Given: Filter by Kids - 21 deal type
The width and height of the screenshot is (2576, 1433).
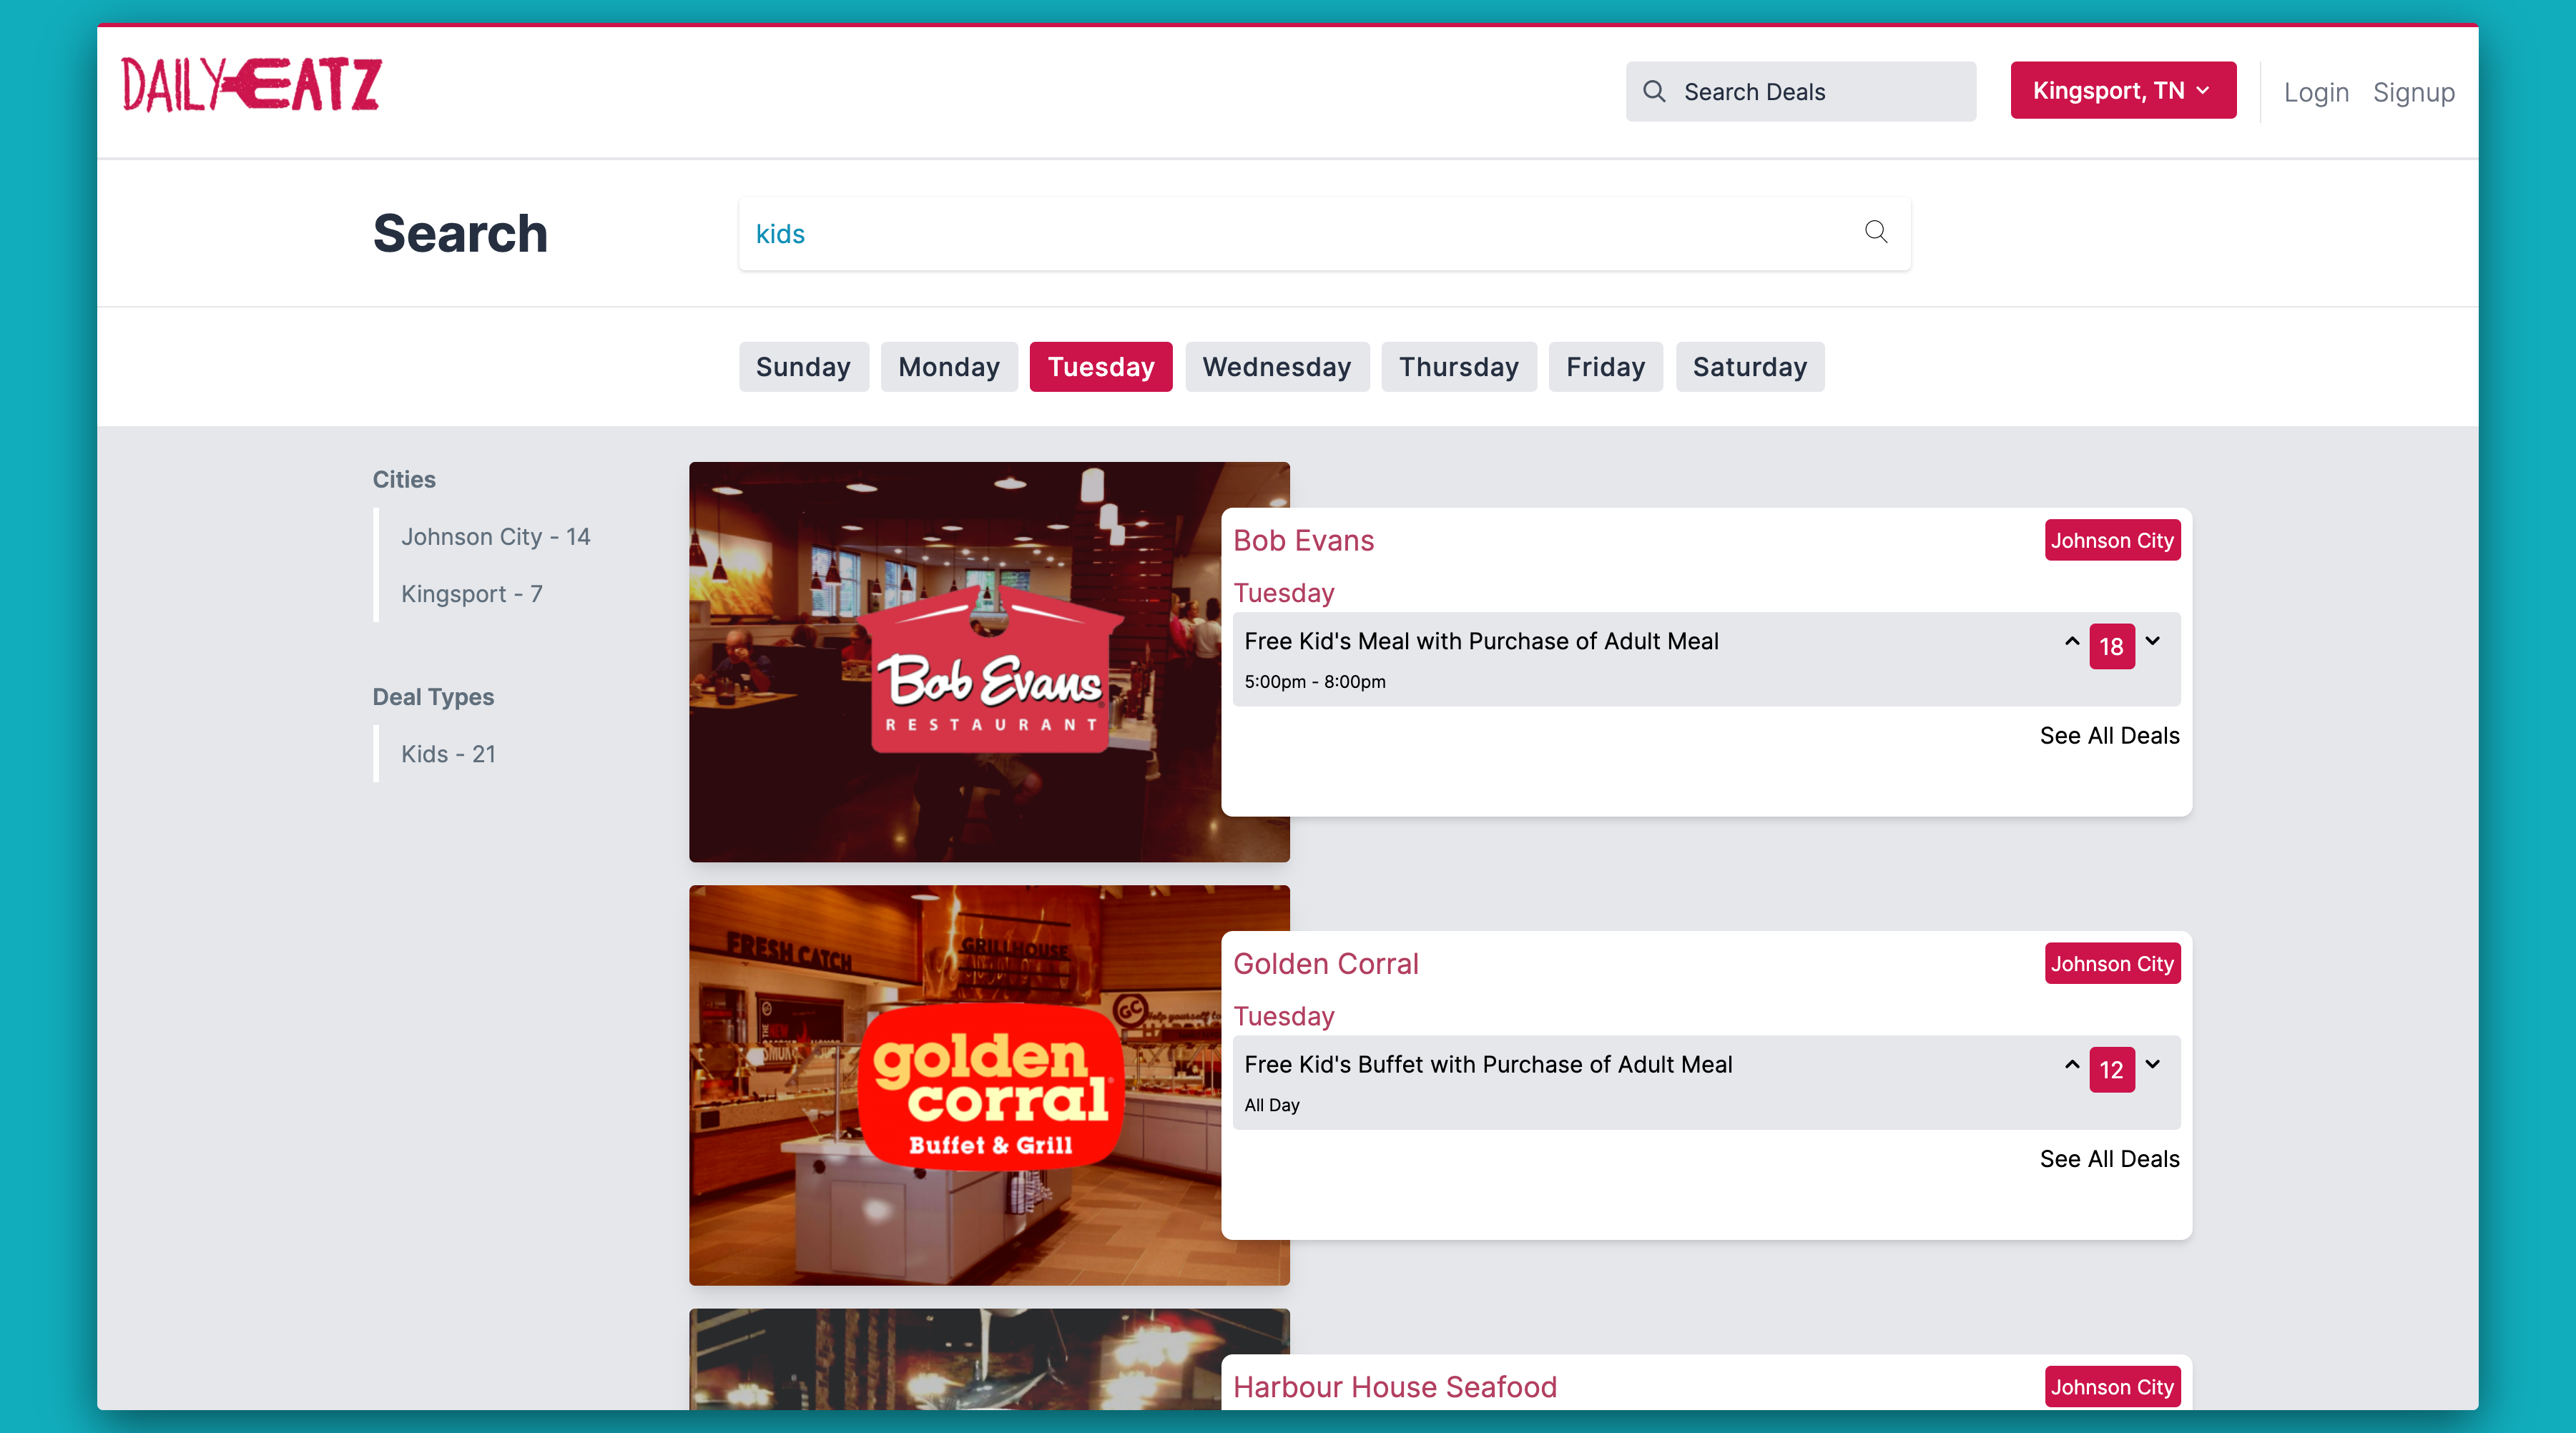Looking at the screenshot, I should tap(448, 754).
